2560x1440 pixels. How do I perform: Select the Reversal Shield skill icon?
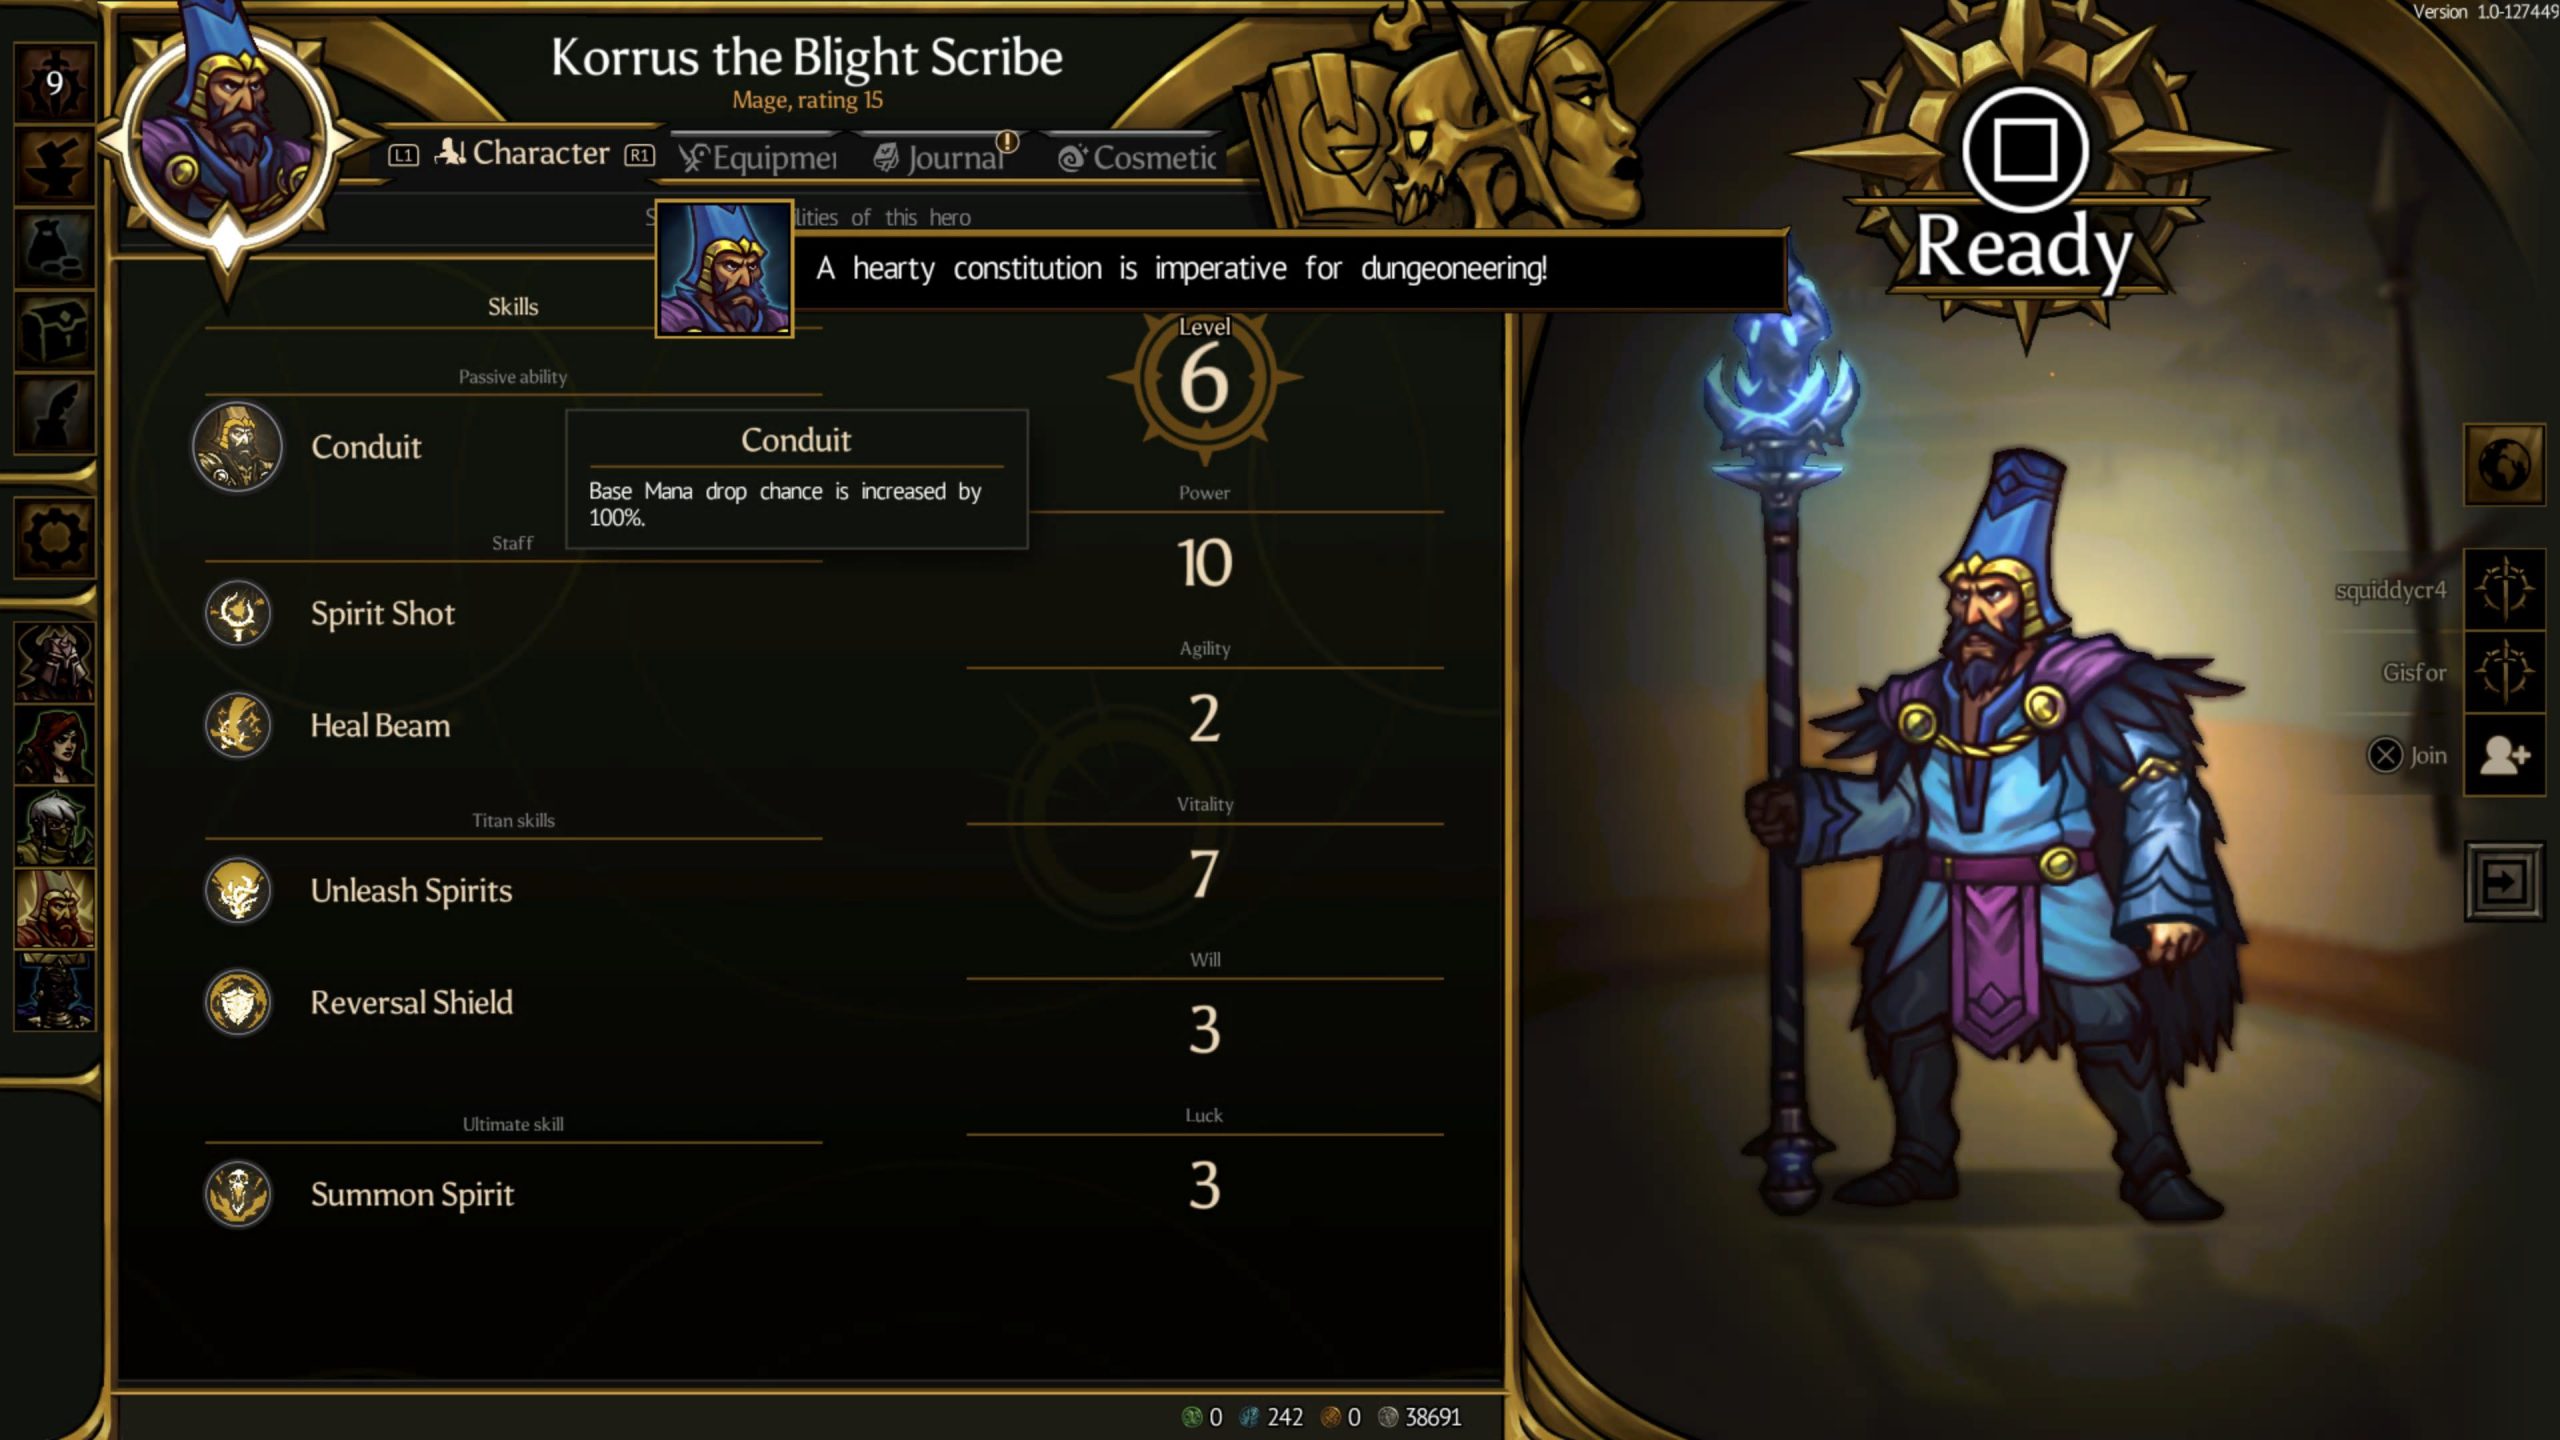tap(238, 1002)
